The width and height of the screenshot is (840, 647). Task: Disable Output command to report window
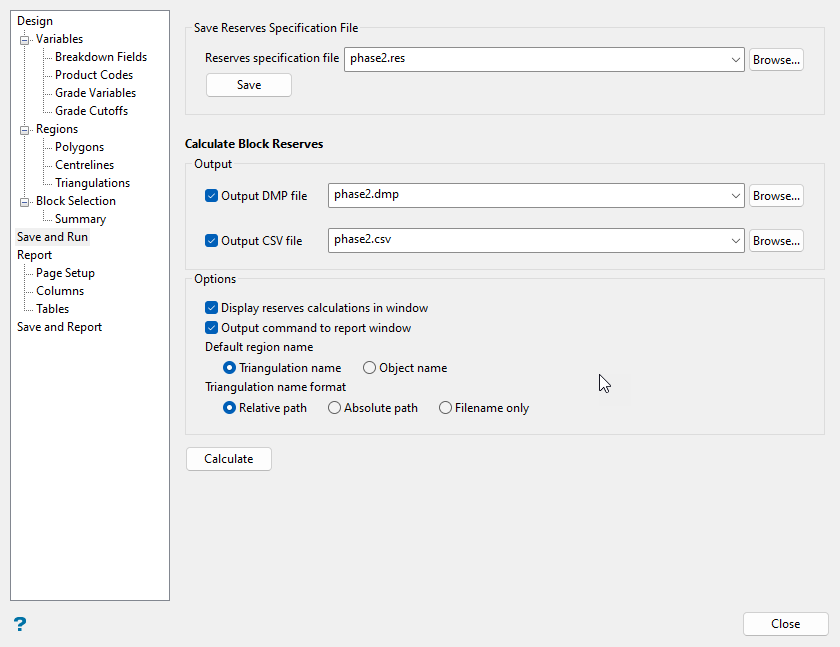pos(211,328)
